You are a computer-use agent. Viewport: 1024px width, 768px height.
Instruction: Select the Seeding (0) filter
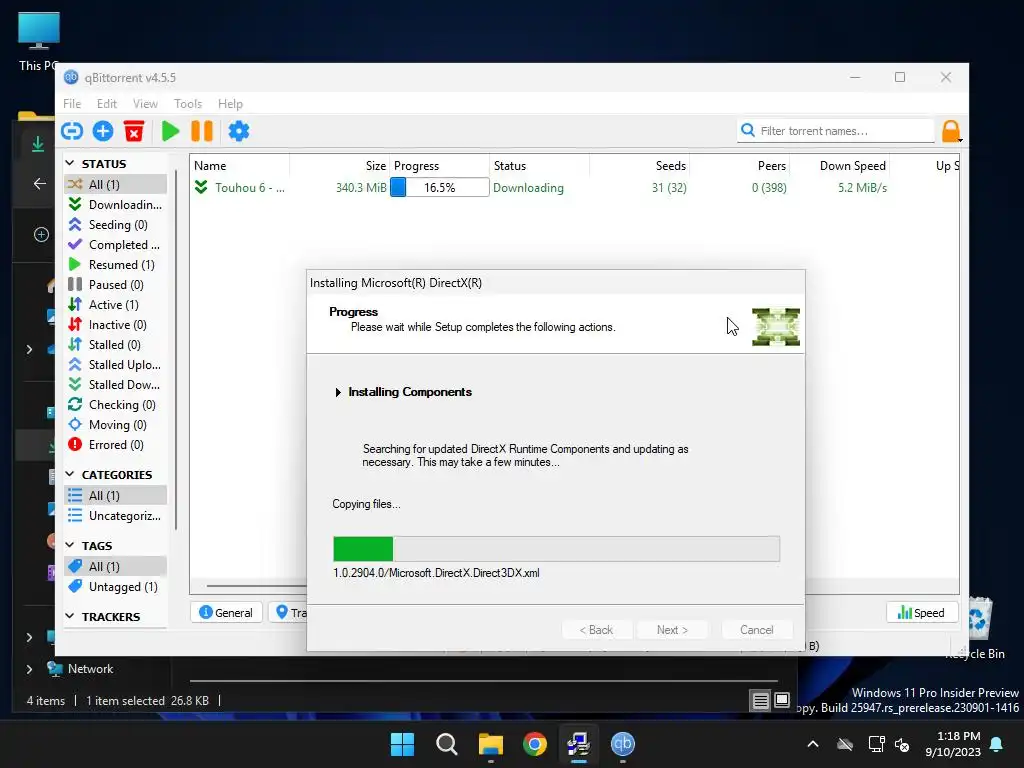[x=116, y=225]
